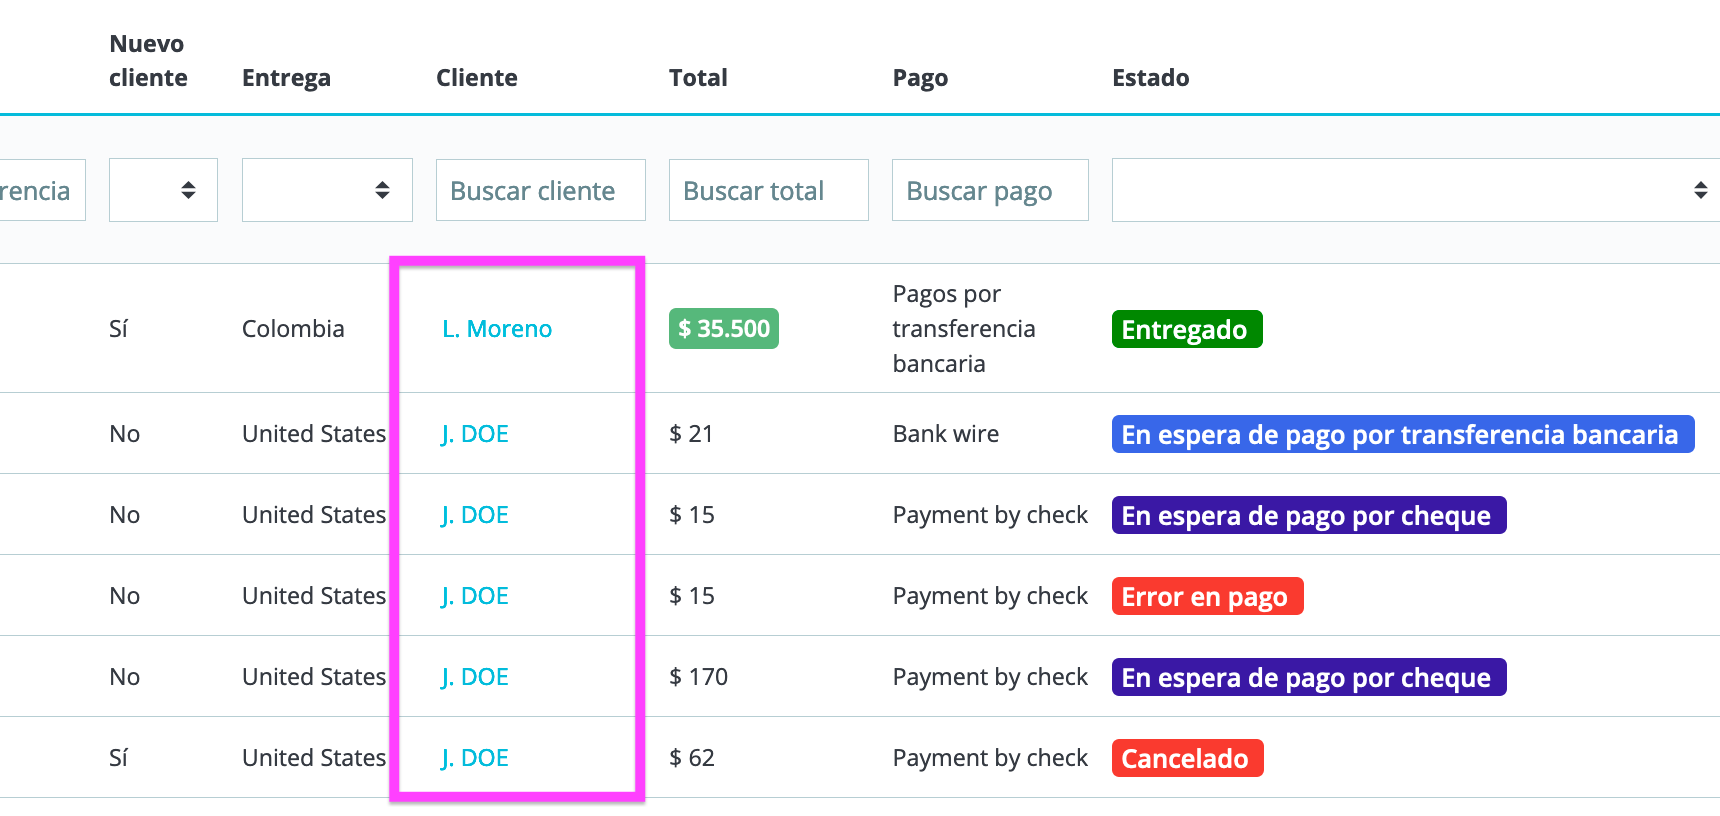Click the Colombia delivery cell
The width and height of the screenshot is (1720, 816).
(293, 329)
